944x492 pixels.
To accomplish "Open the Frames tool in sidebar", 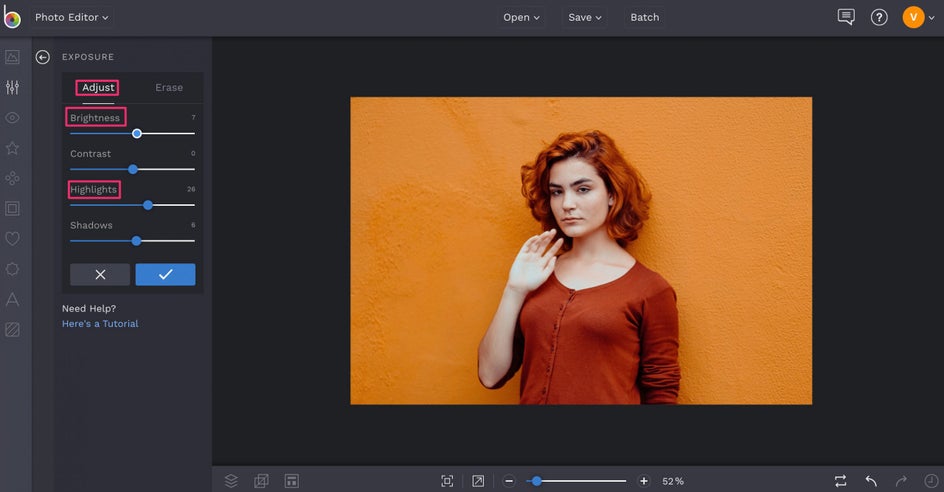I will tap(12, 209).
